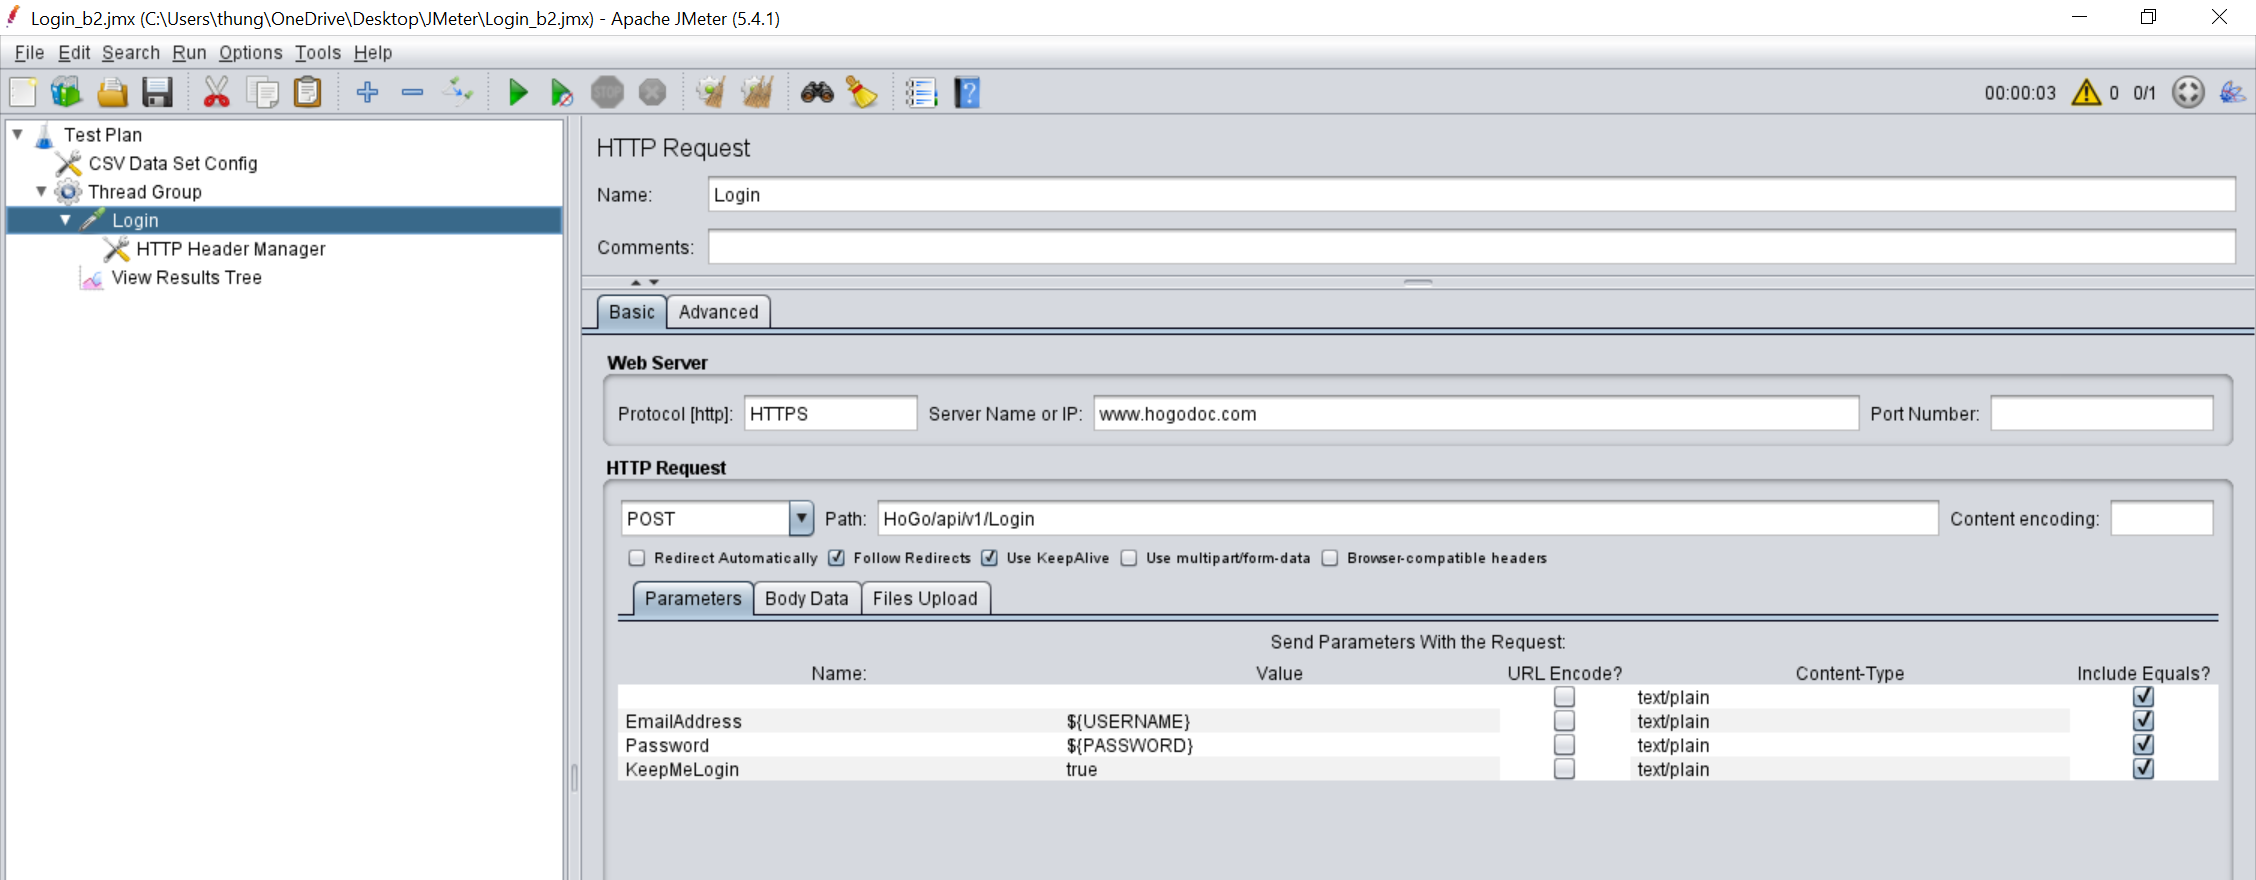Collapse the Login sampler tree node

click(65, 220)
